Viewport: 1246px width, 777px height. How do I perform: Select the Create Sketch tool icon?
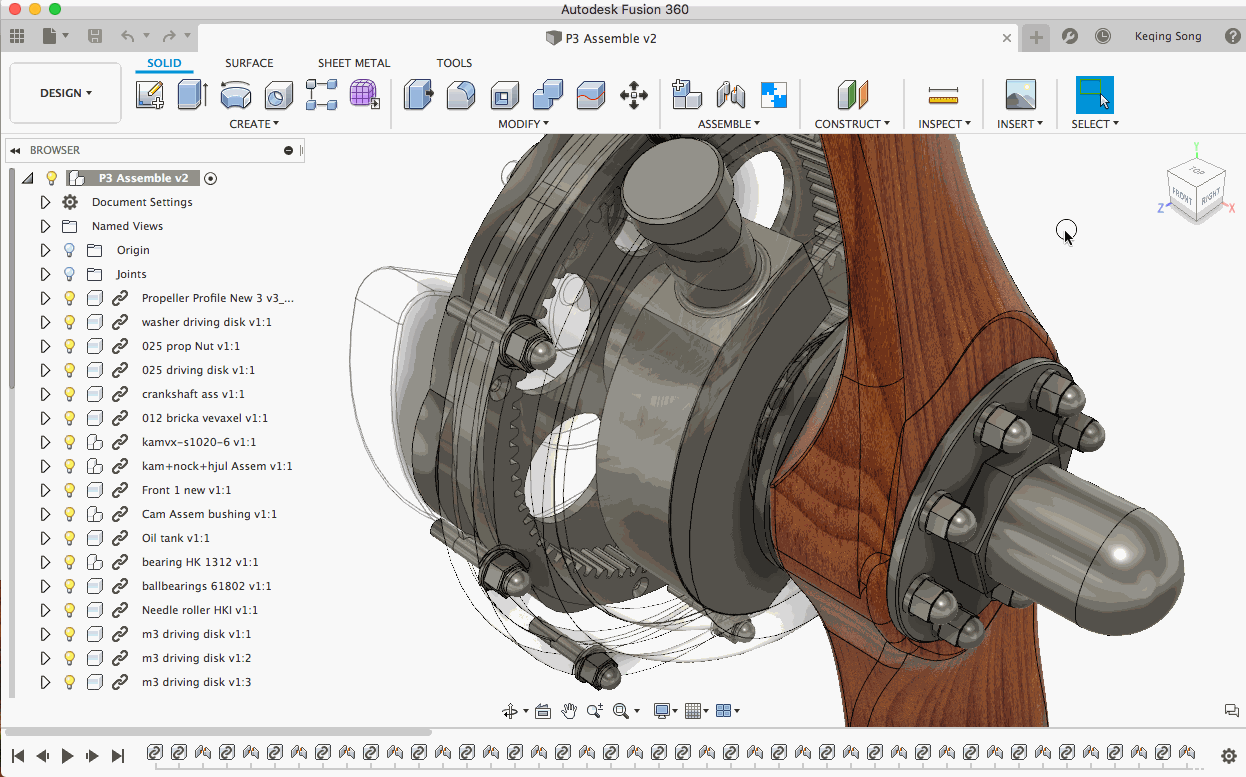point(150,95)
